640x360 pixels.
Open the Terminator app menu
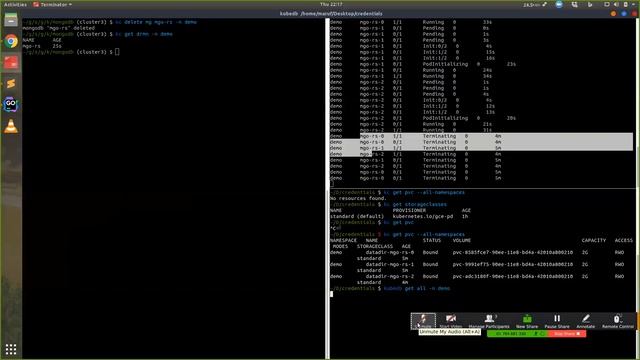tap(52, 4)
